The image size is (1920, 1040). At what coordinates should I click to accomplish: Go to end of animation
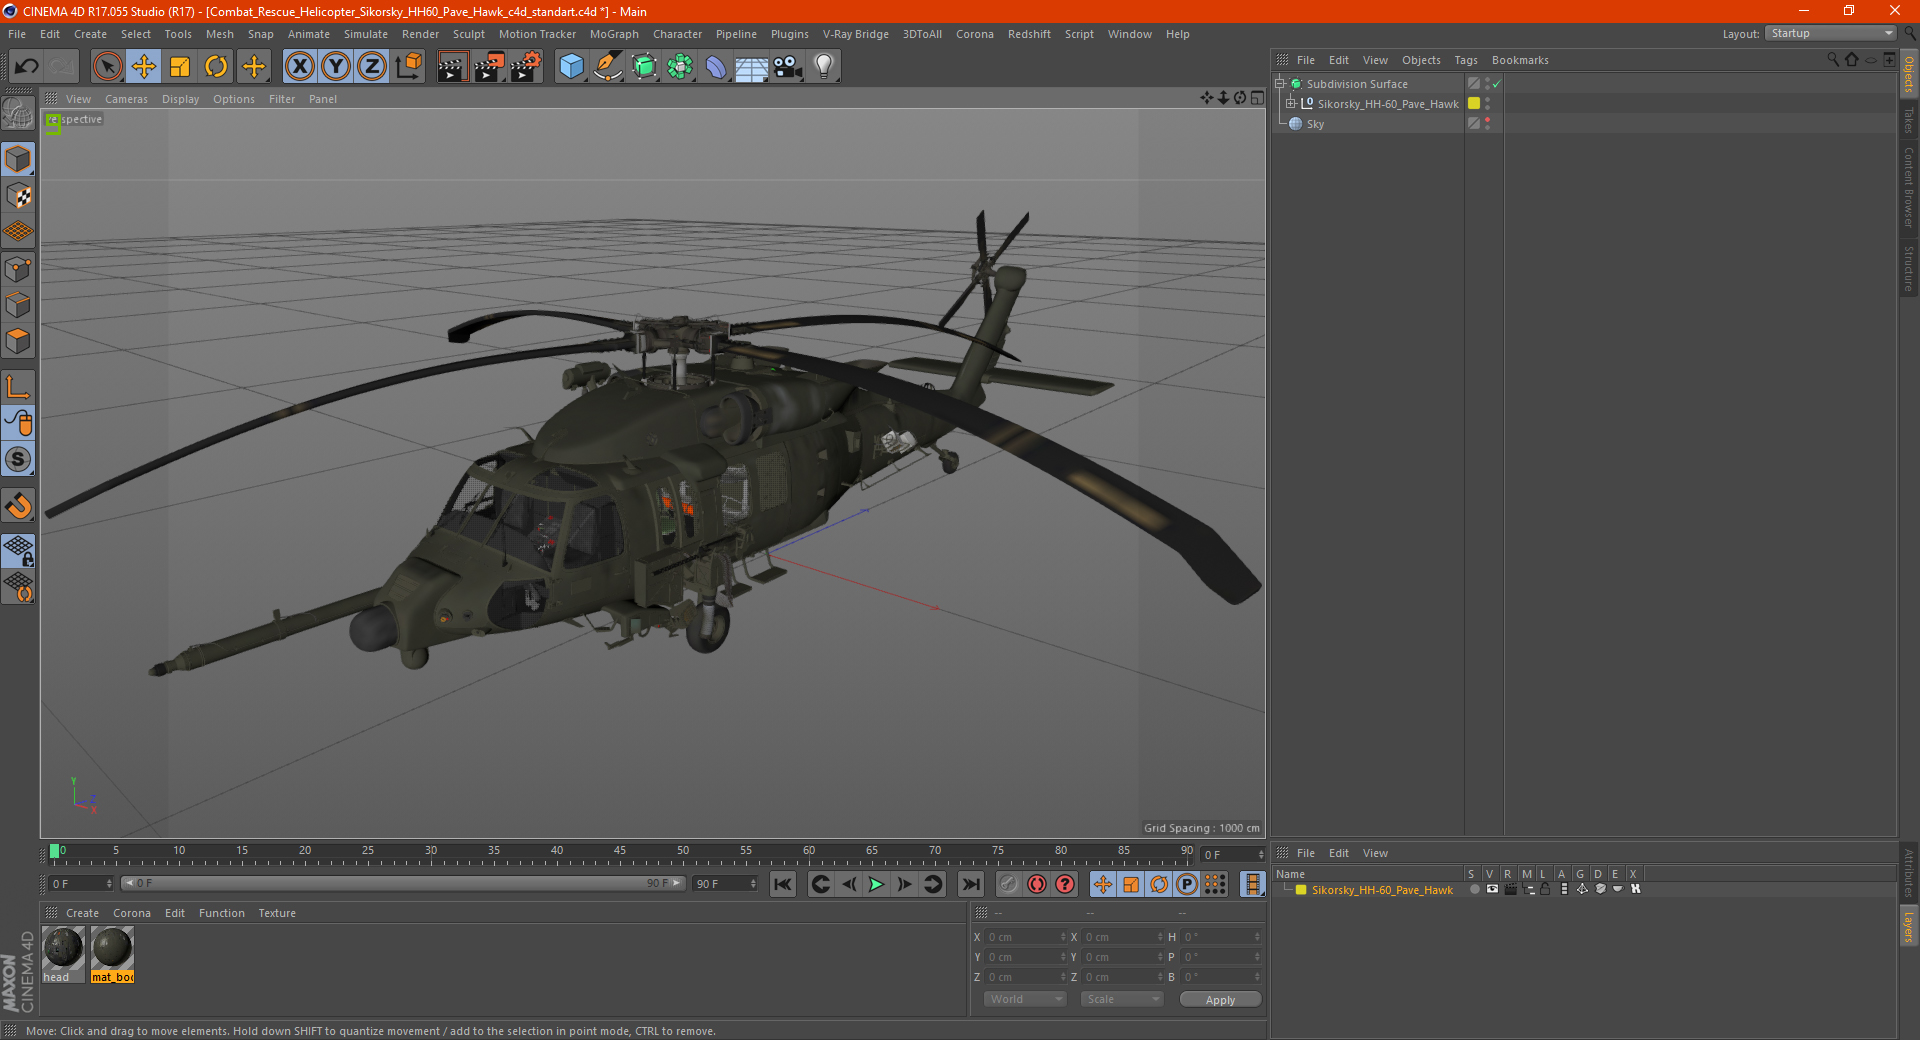click(970, 884)
